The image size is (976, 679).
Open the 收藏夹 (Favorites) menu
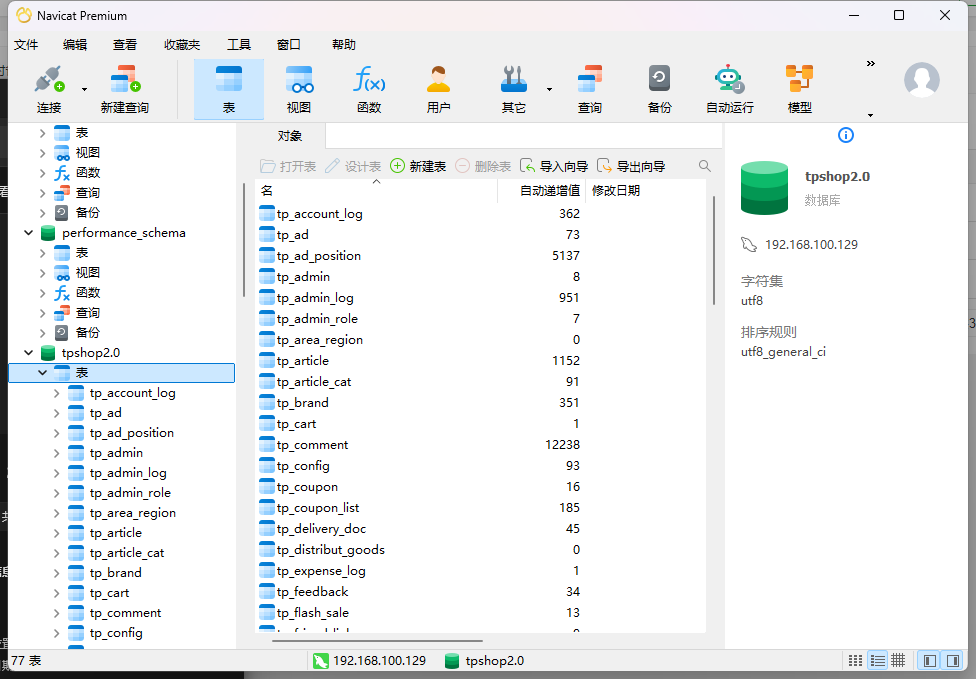(182, 45)
